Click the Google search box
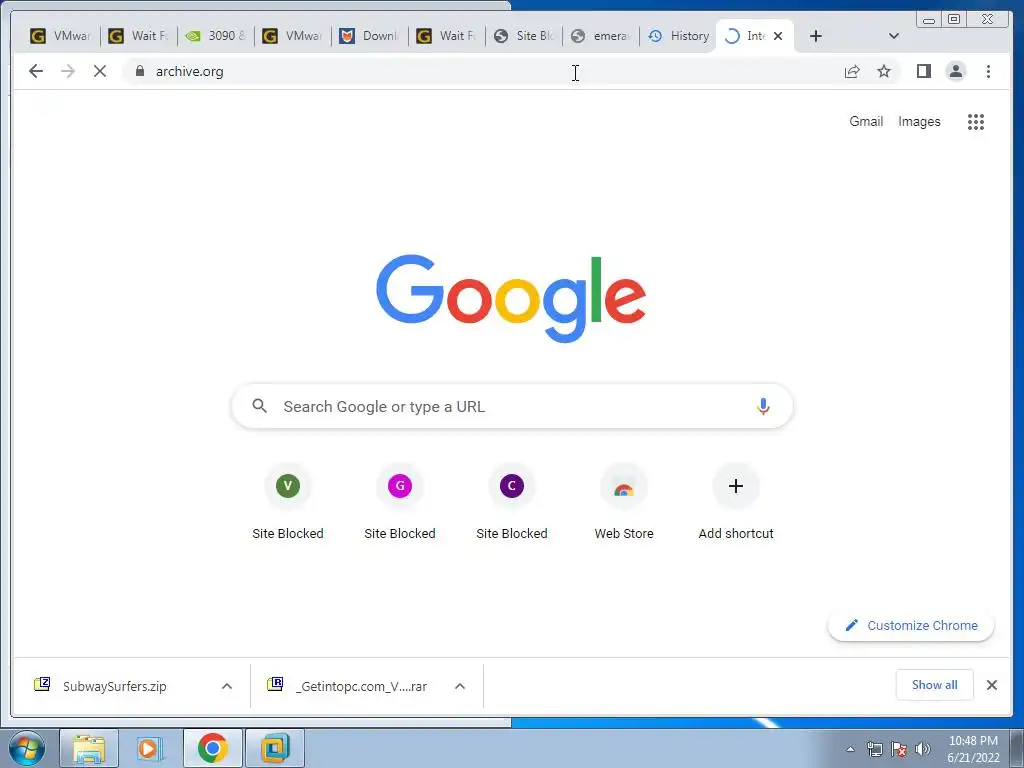 (512, 406)
